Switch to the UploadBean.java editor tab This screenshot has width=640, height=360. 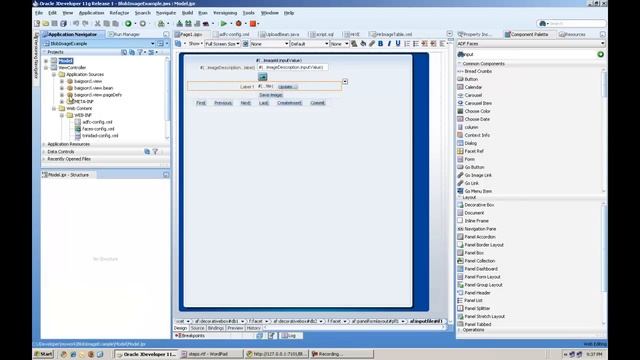pyautogui.click(x=280, y=34)
